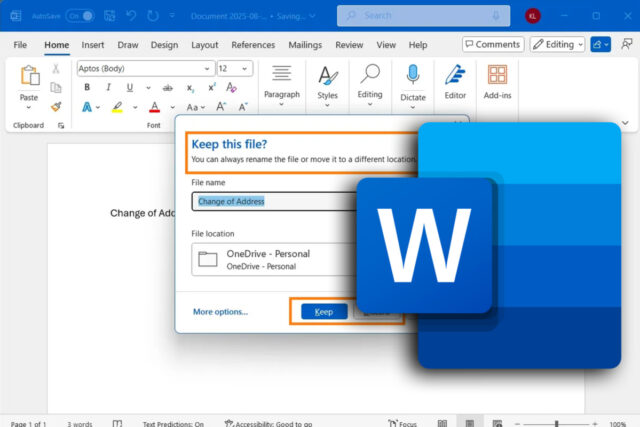
Task: Click the microphone icon in search box
Action: [x=496, y=16]
